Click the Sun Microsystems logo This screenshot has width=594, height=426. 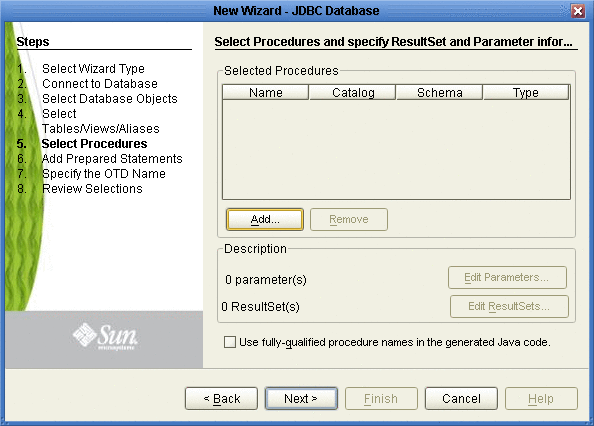(105, 337)
